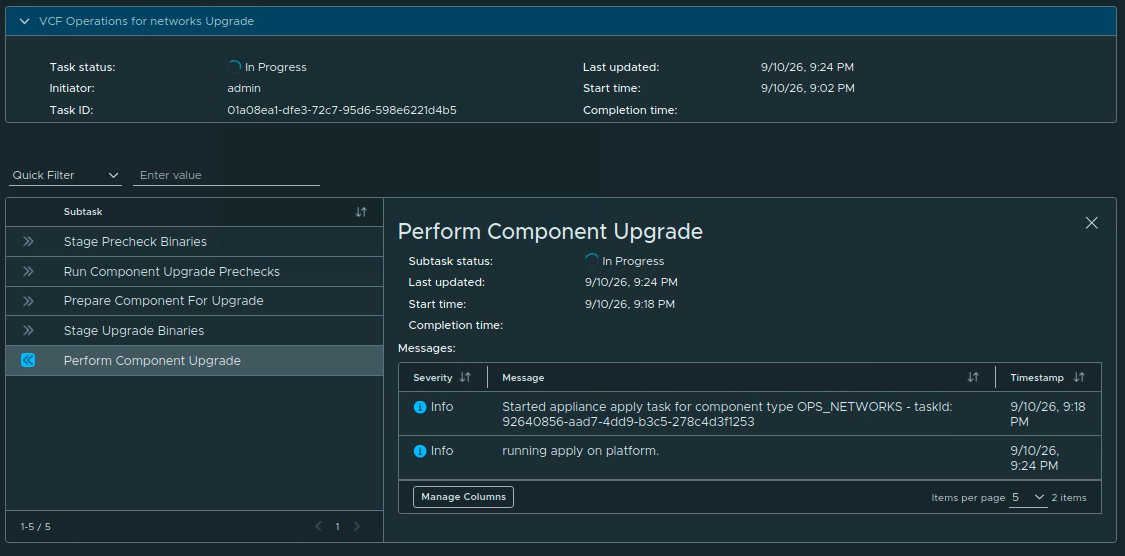This screenshot has width=1125, height=556.
Task: Click the 2 items count label
Action: click(1069, 498)
